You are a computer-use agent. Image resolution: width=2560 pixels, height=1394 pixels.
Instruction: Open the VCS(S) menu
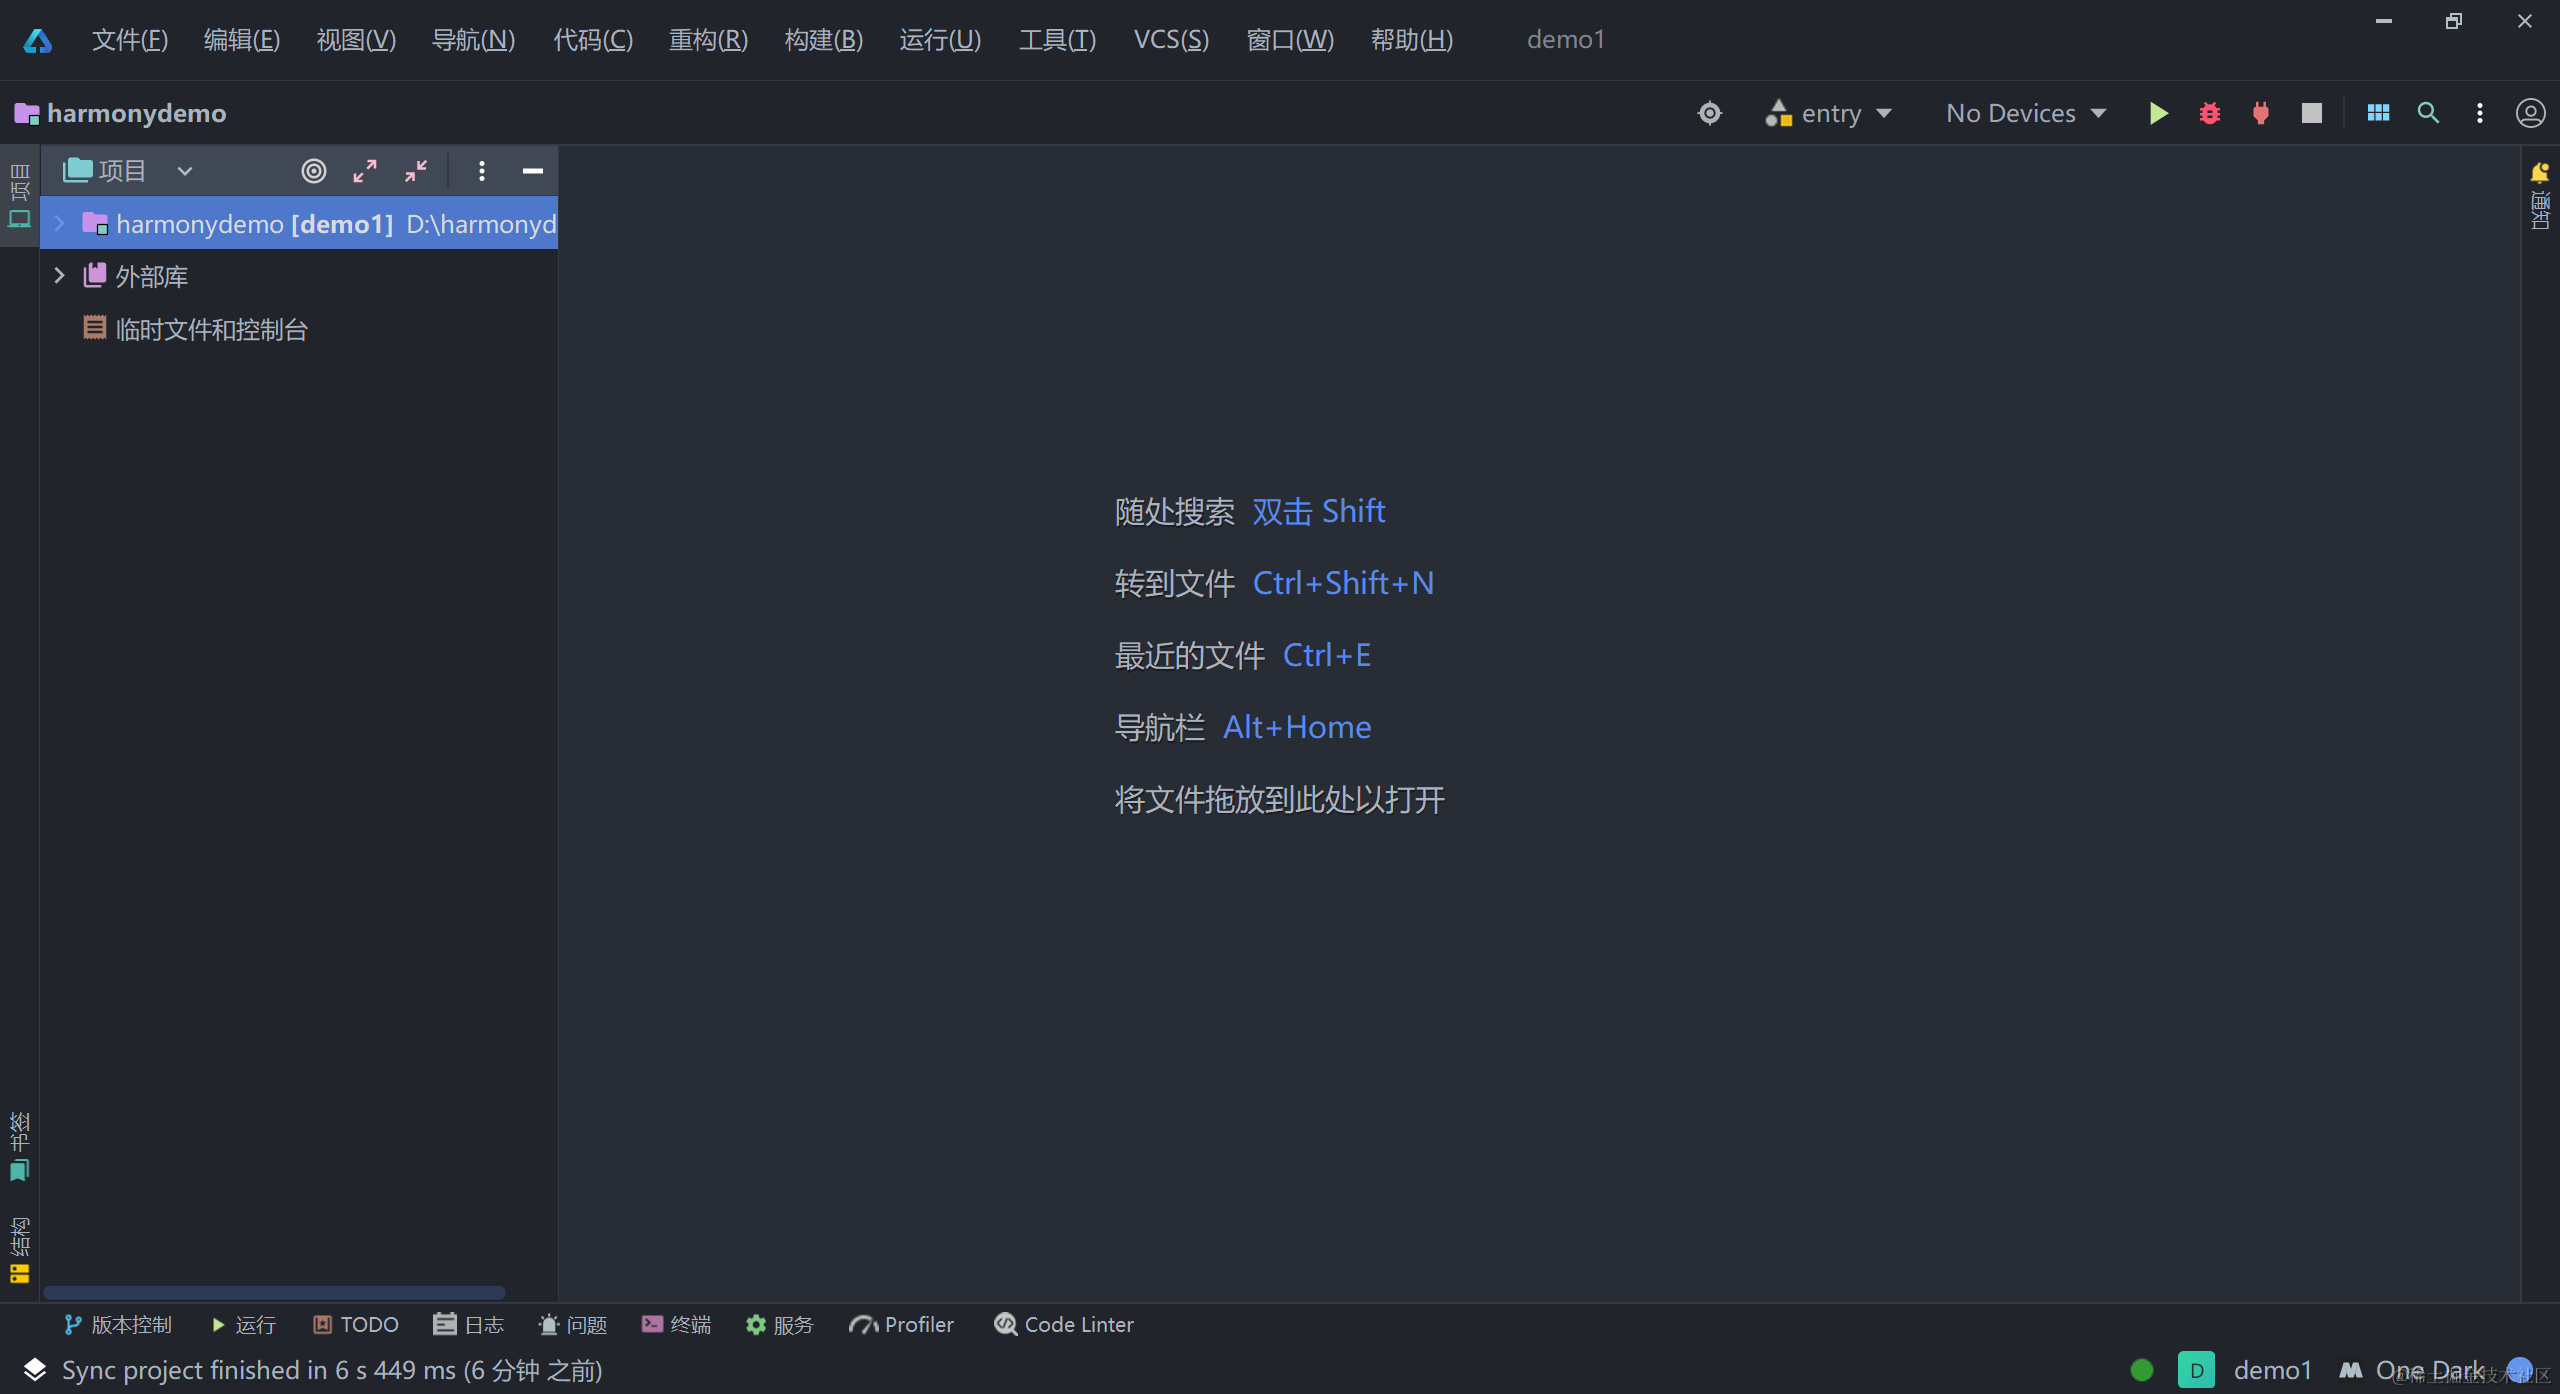pyautogui.click(x=1170, y=40)
